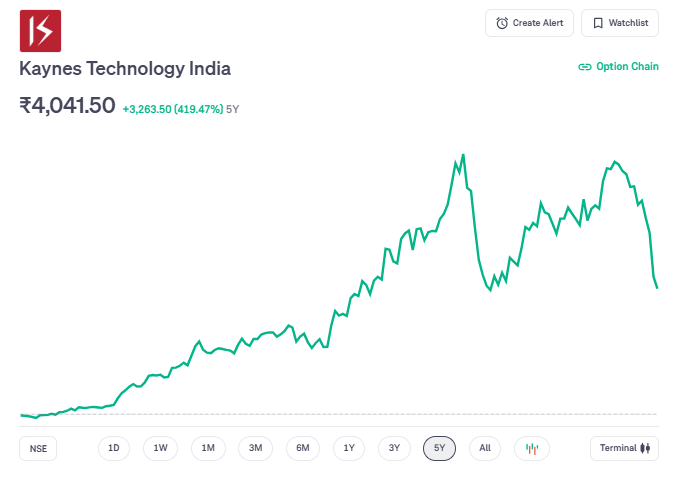Click the bookmark Watchlist icon
Image resolution: width=678 pixels, height=486 pixels.
click(597, 23)
